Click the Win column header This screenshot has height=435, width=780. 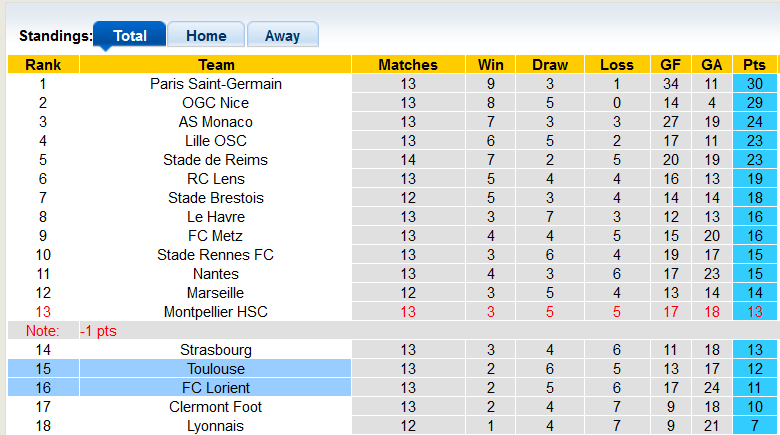click(491, 65)
